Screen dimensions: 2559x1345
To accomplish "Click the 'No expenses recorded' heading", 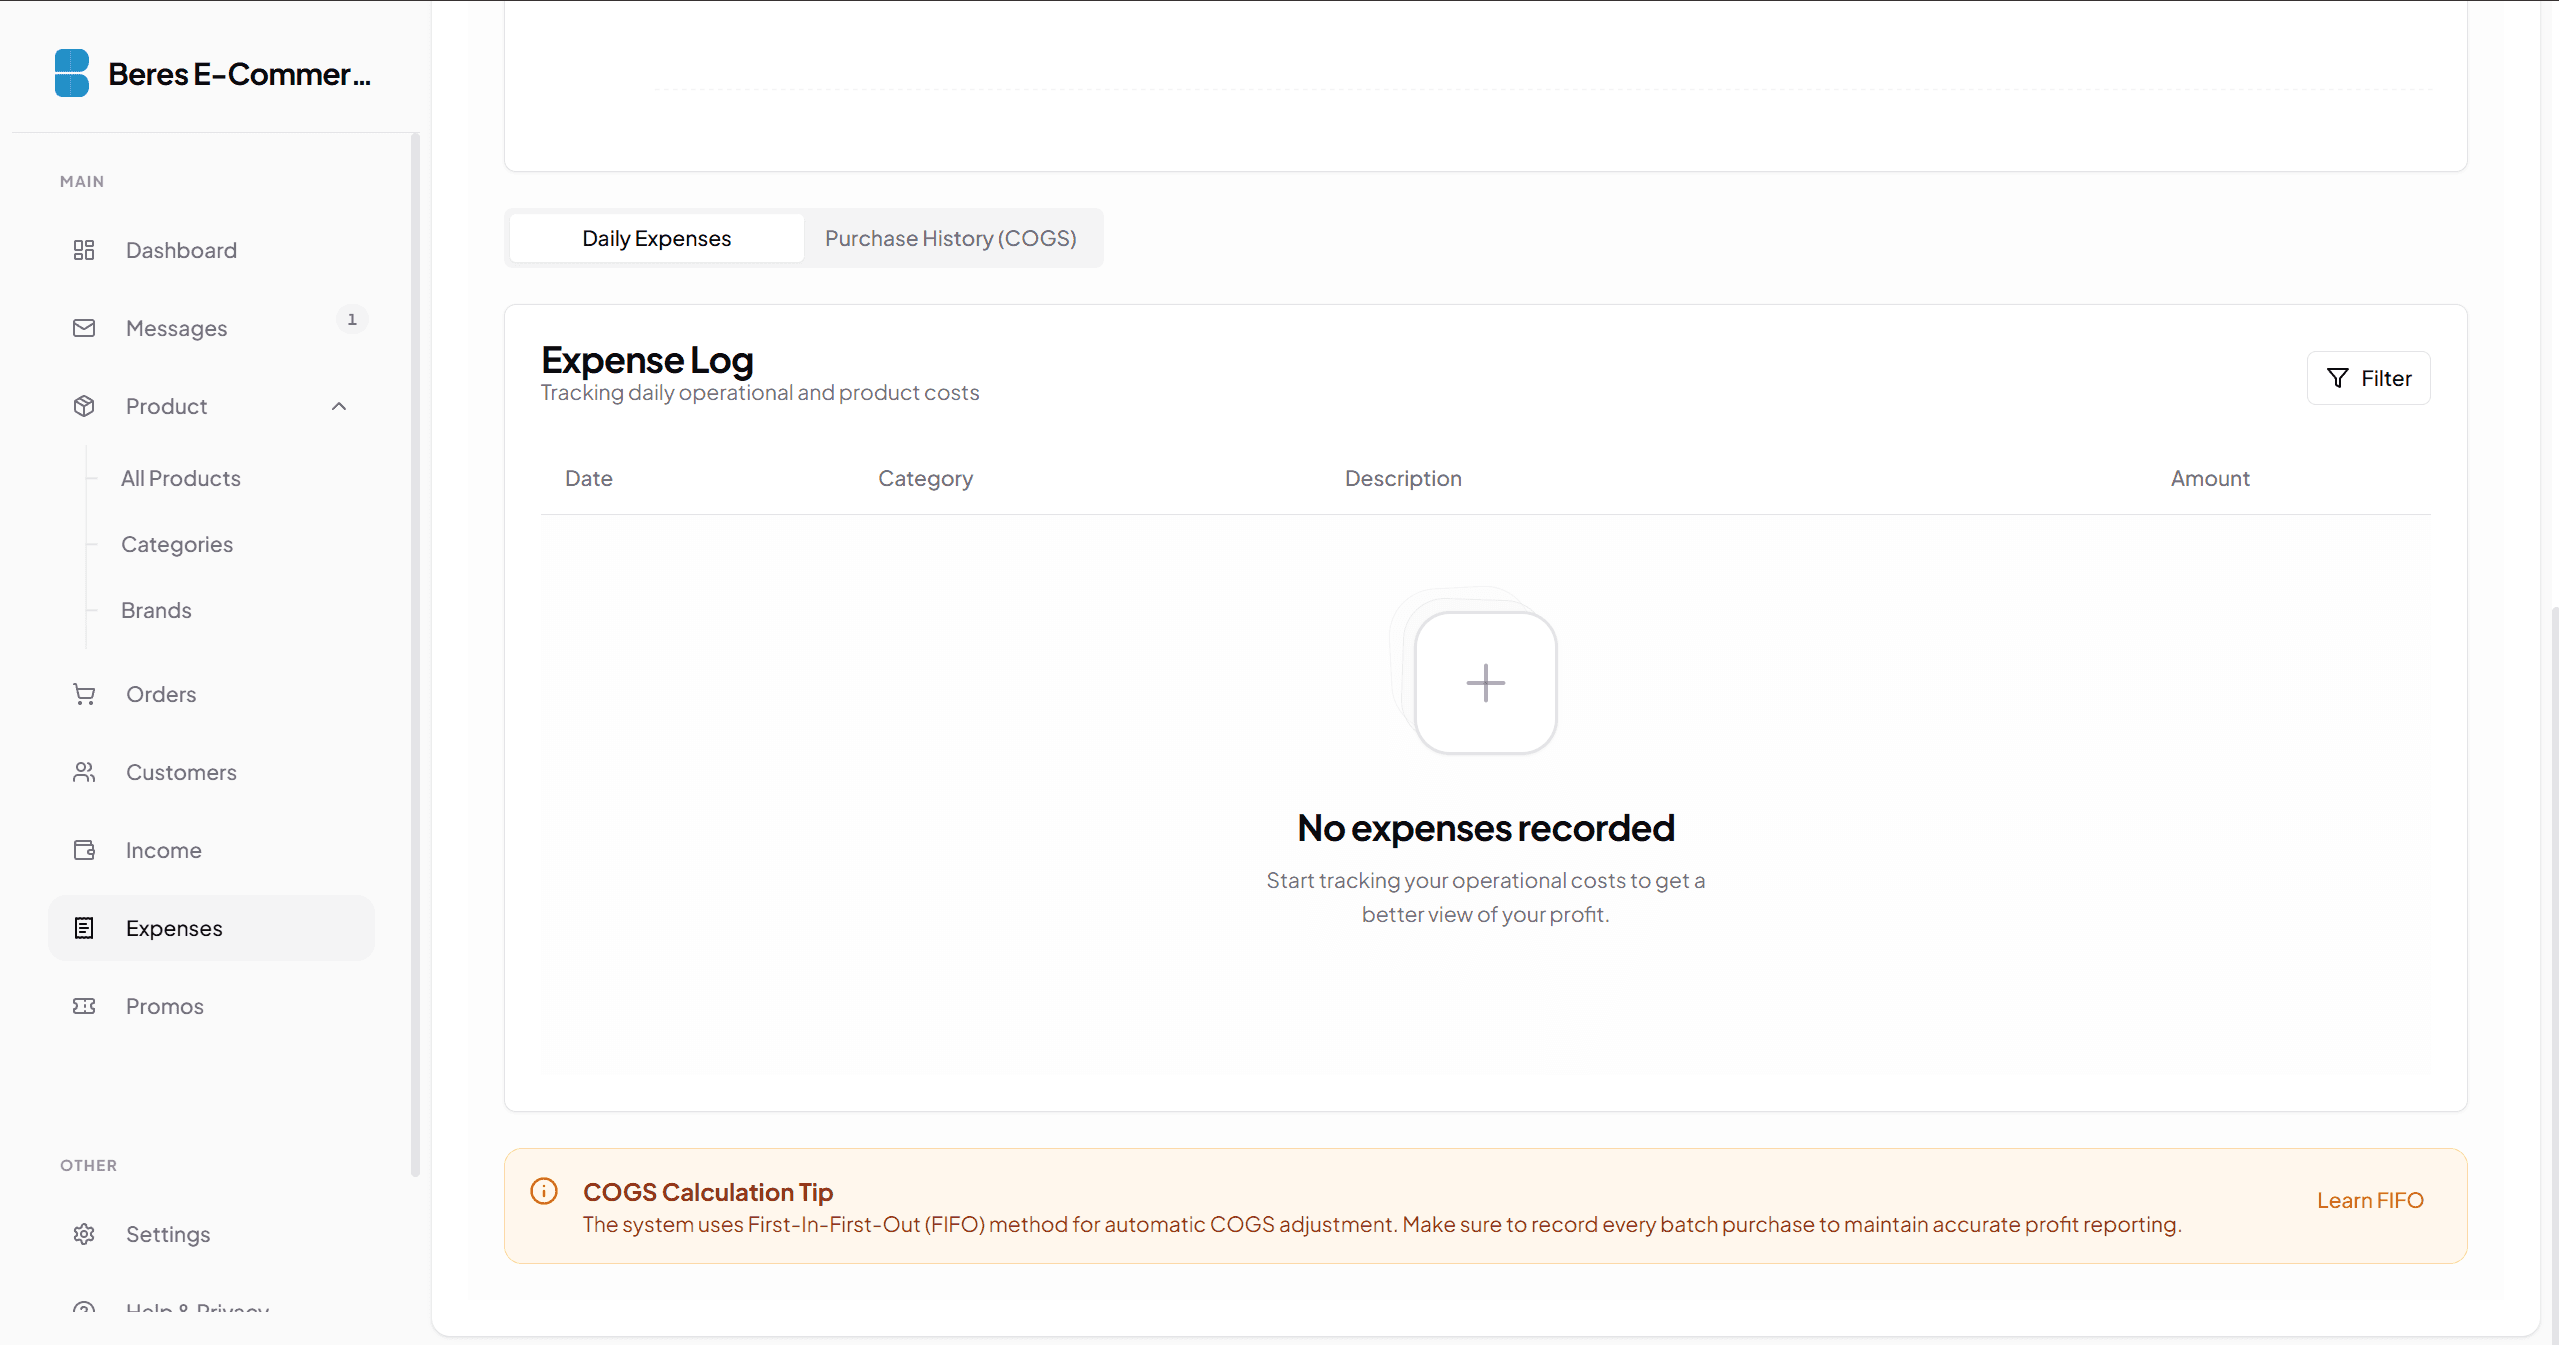I will tap(1486, 828).
